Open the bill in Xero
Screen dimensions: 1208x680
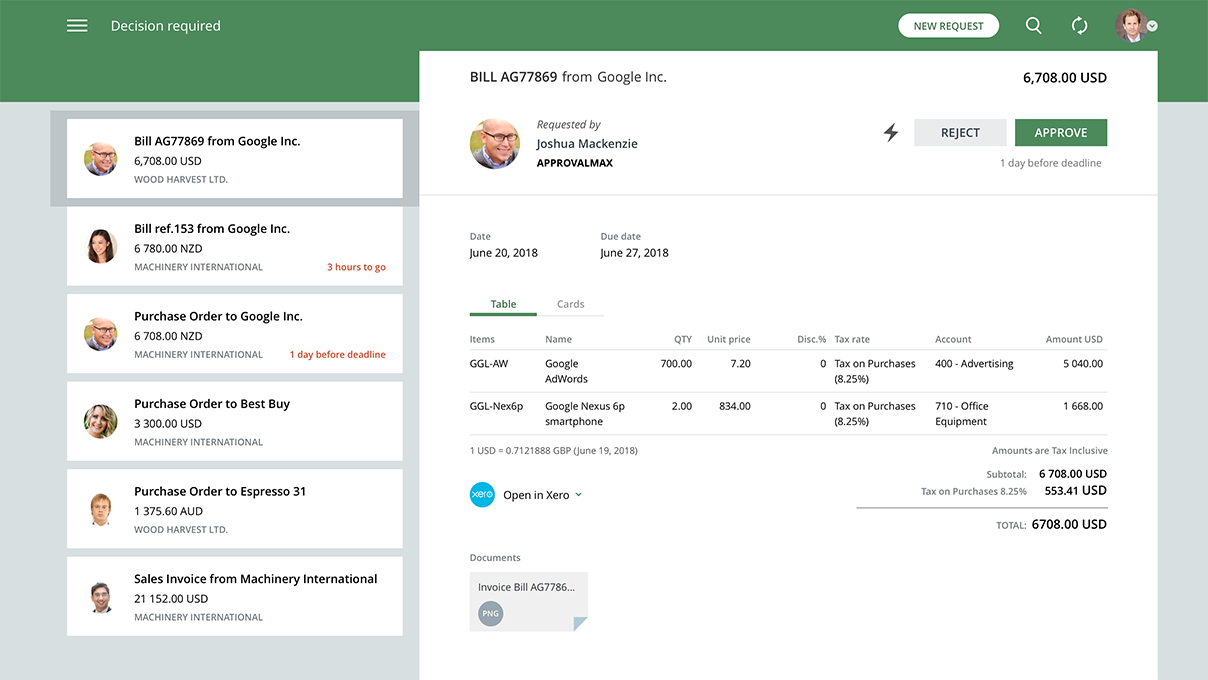click(x=535, y=494)
